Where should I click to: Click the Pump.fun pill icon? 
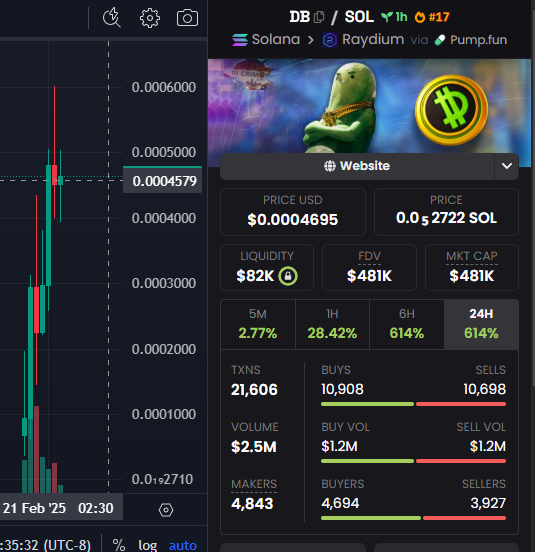(440, 40)
